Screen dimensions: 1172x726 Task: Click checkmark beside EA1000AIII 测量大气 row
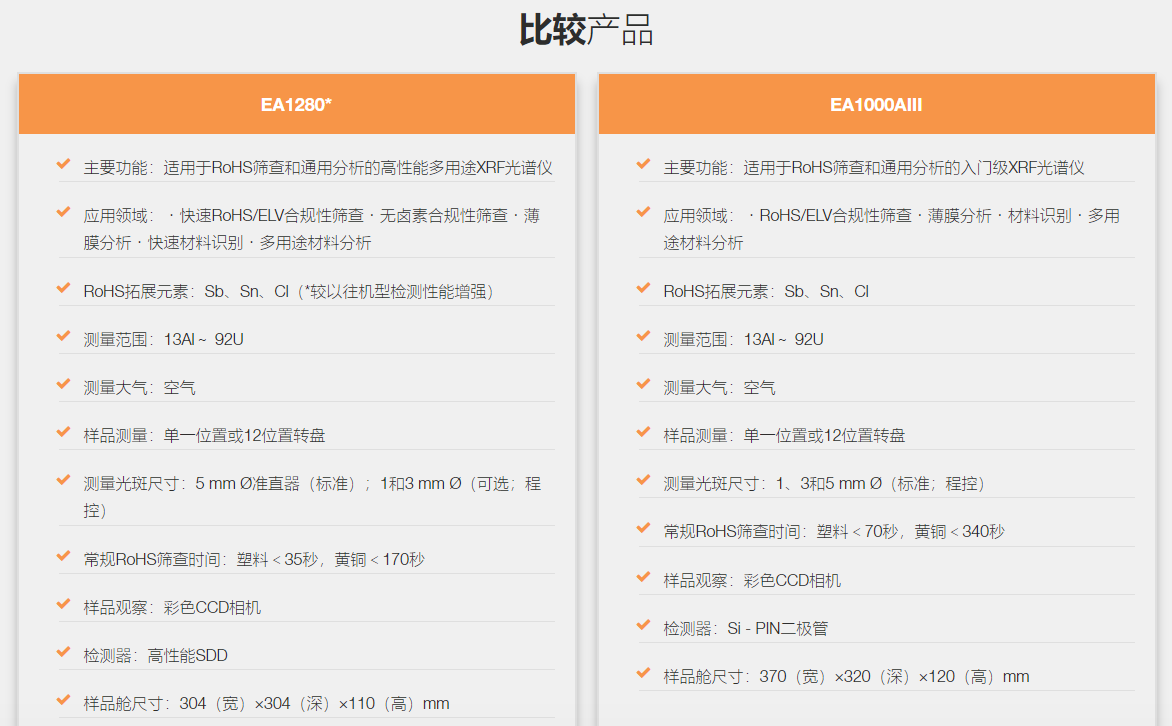point(644,384)
